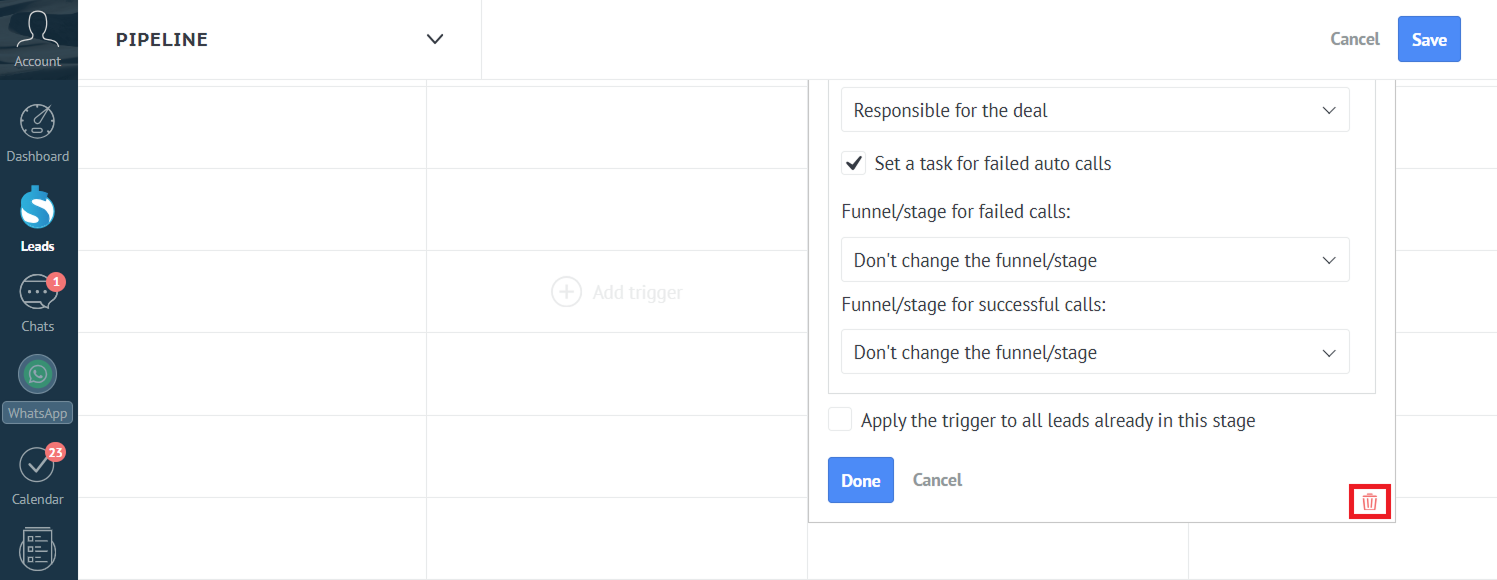Expand the Responsible for the deal dropdown

point(1095,110)
